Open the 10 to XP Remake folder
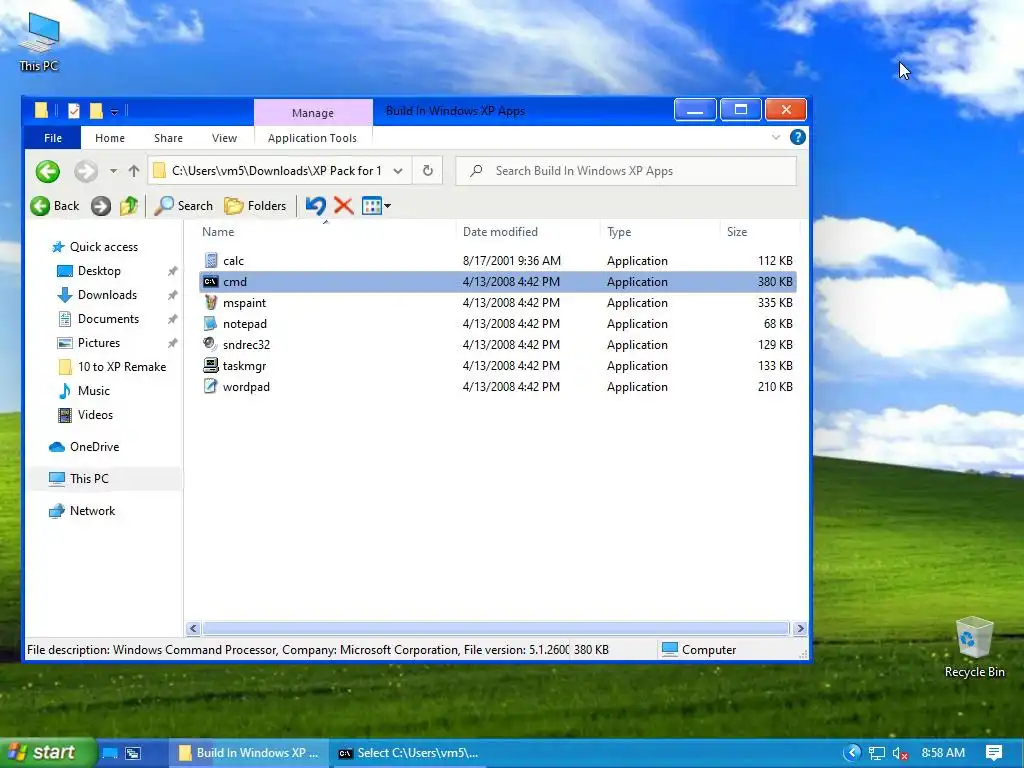The width and height of the screenshot is (1024, 768). [x=112, y=366]
